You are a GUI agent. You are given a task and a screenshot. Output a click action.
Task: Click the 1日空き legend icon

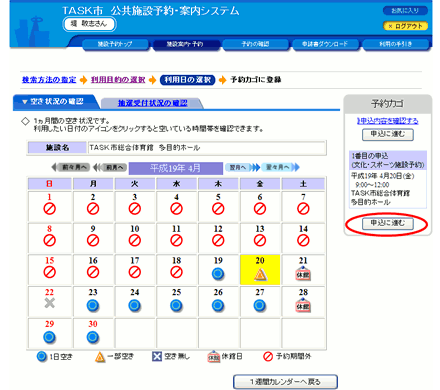42,357
